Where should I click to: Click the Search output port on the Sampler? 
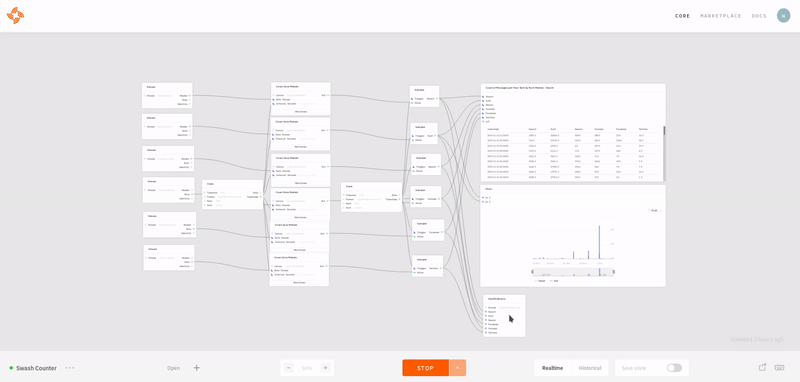click(437, 98)
